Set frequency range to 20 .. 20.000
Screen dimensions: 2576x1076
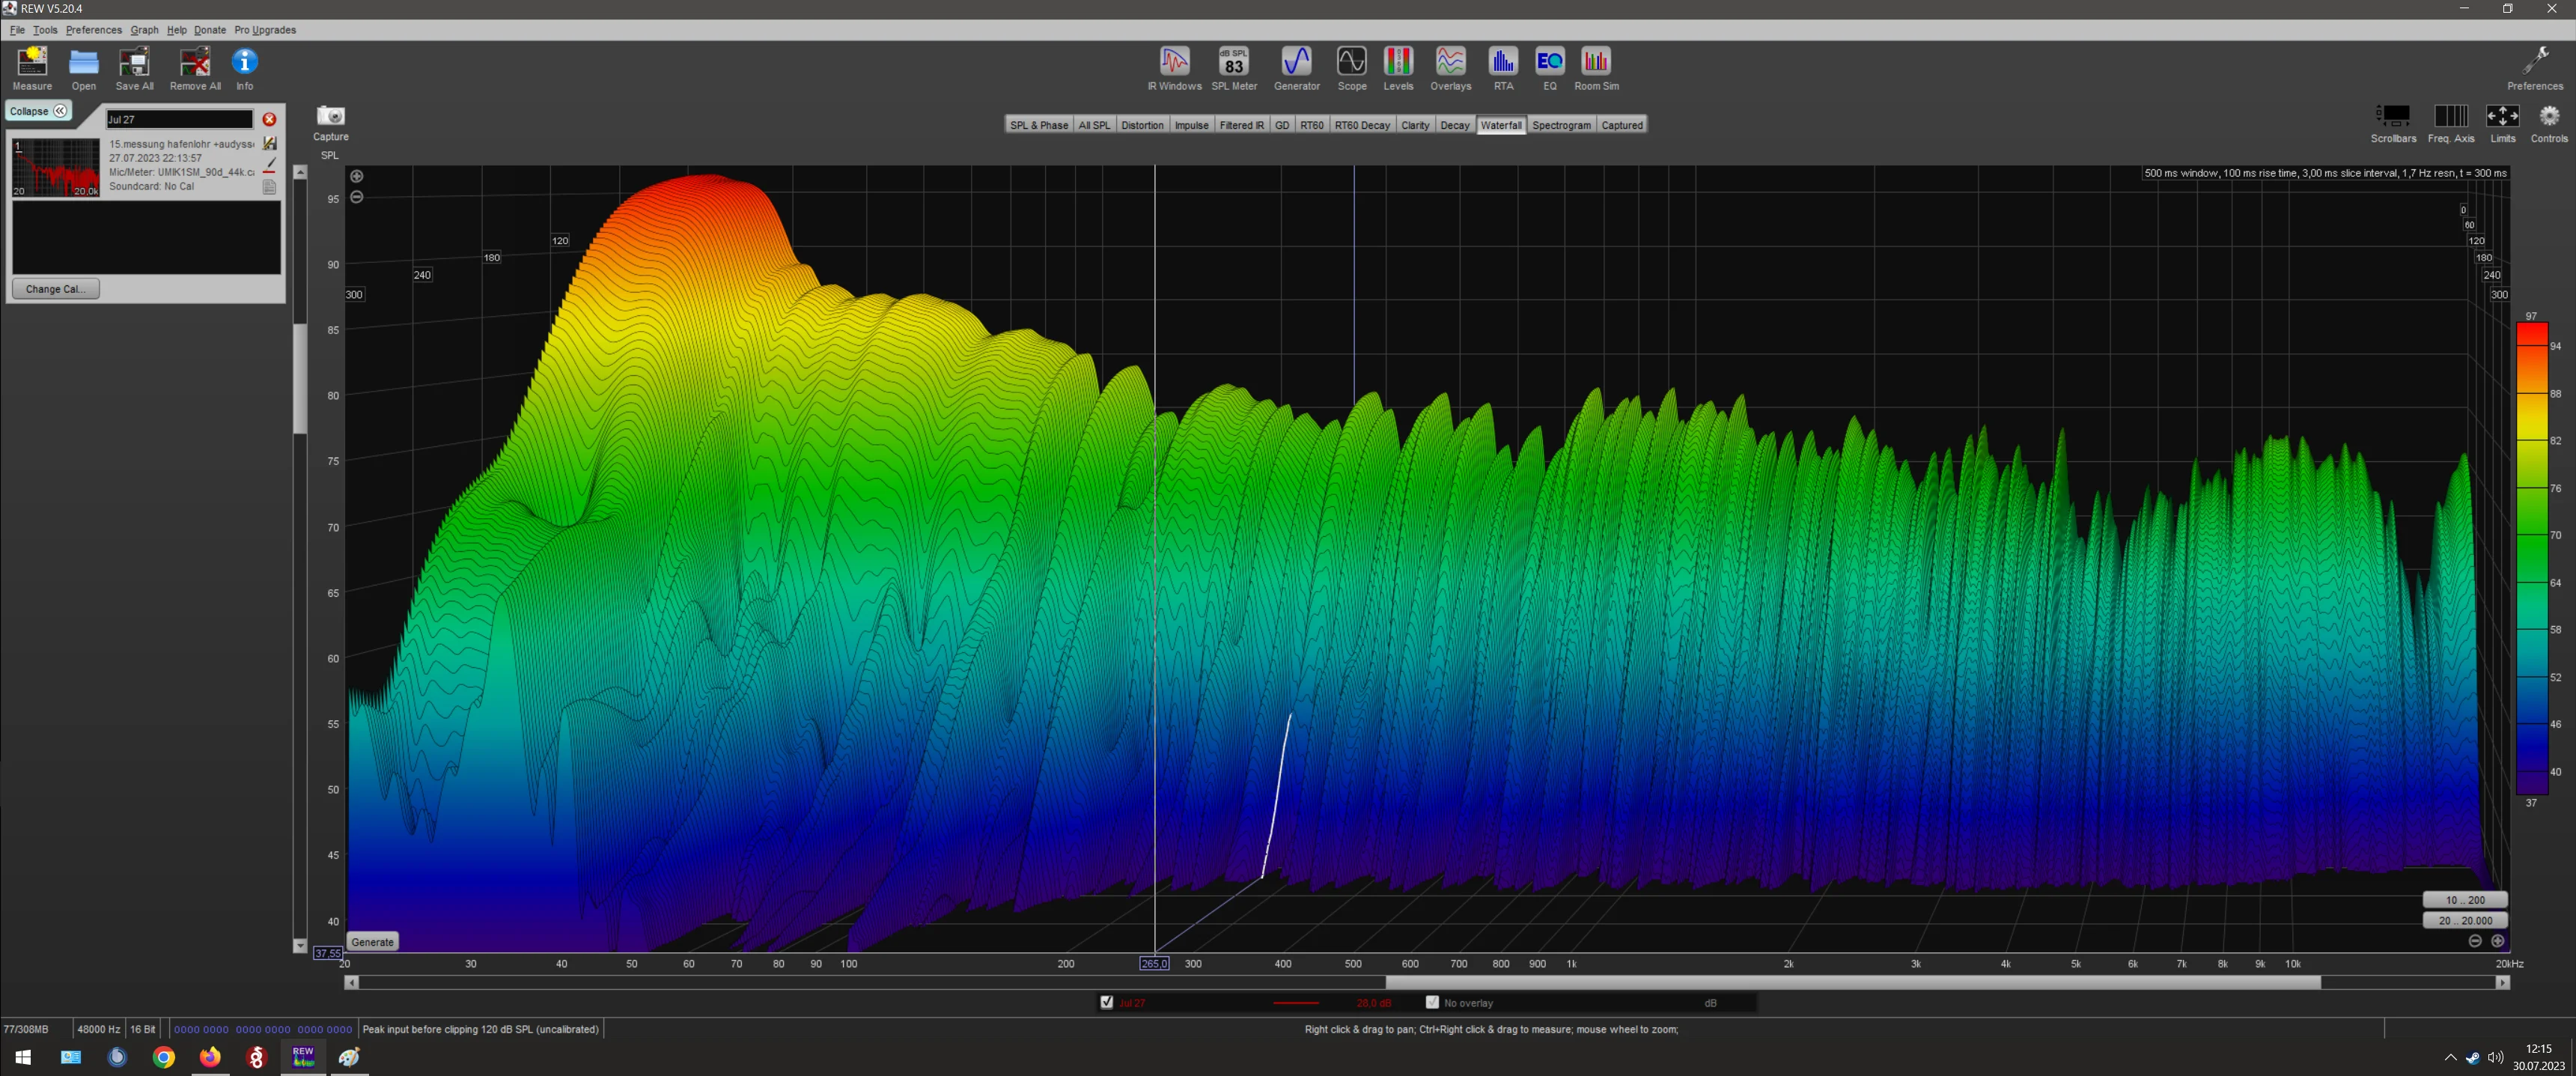[2465, 921]
